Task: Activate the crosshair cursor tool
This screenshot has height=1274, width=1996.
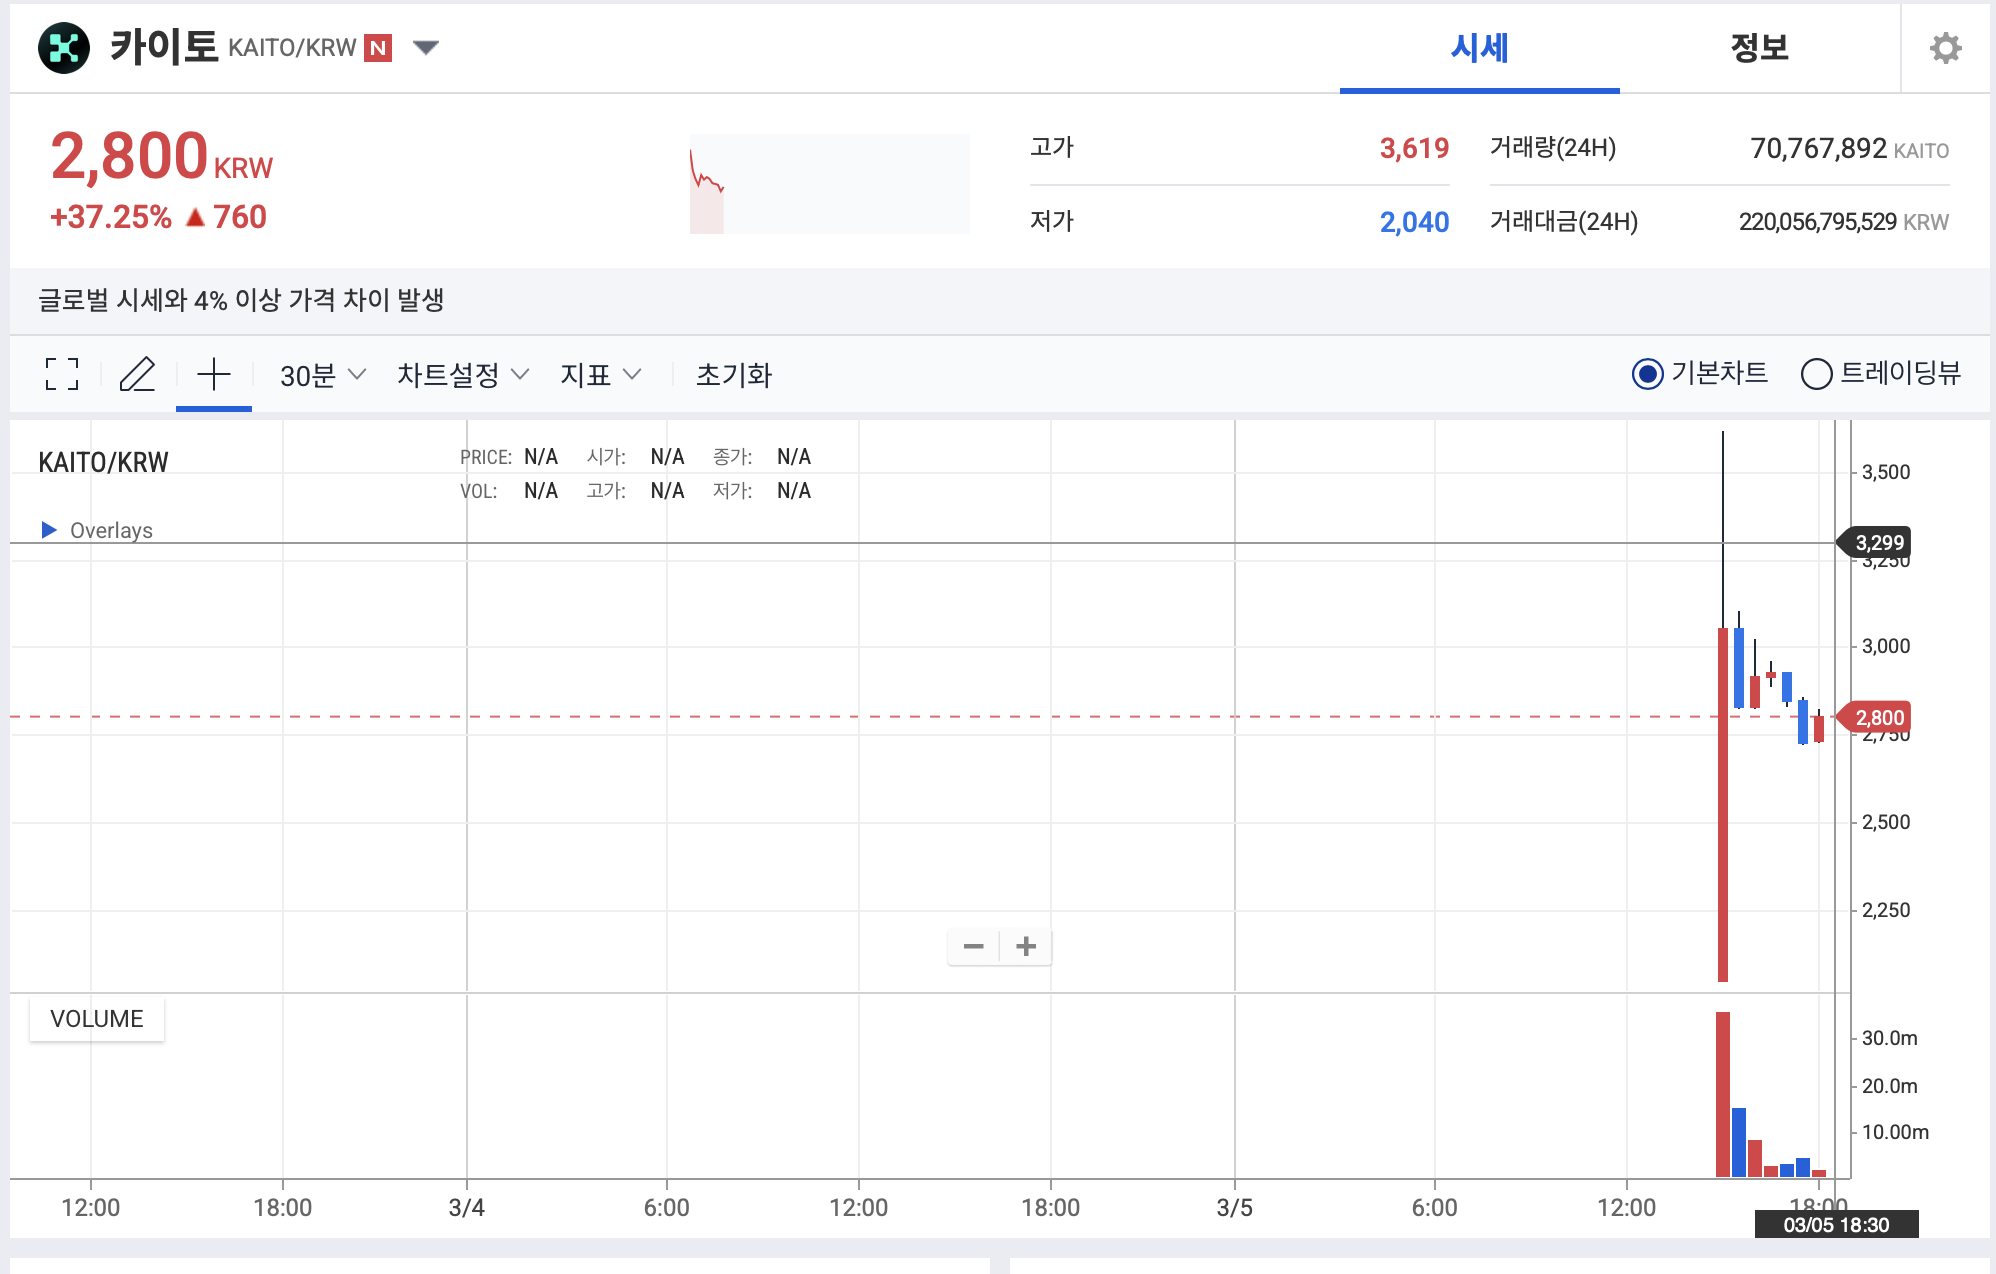Action: click(x=213, y=375)
